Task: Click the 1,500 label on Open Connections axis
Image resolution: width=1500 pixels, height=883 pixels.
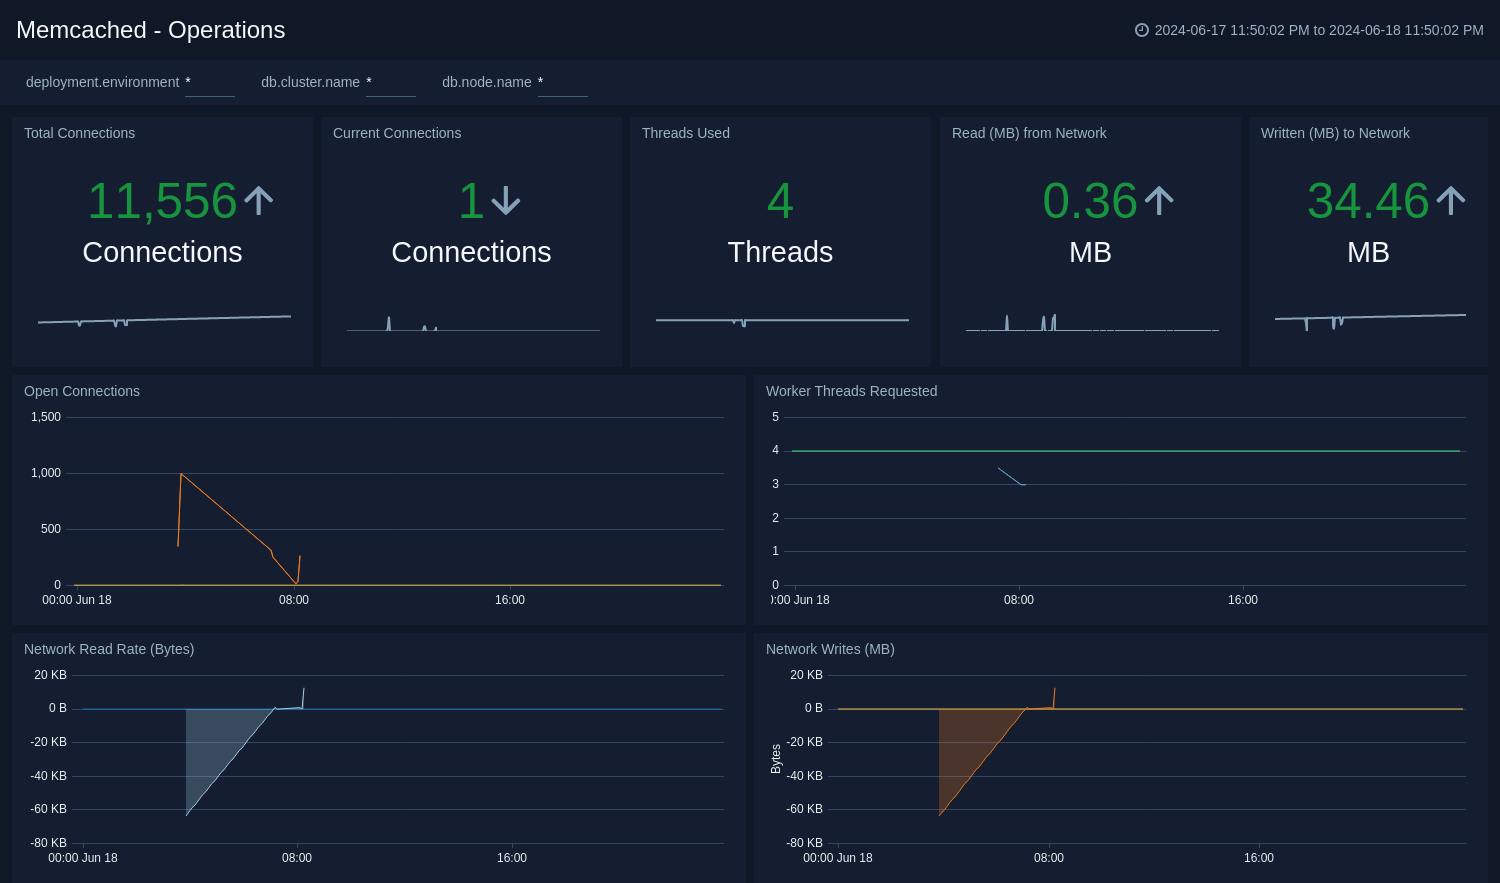Action: pyautogui.click(x=46, y=417)
